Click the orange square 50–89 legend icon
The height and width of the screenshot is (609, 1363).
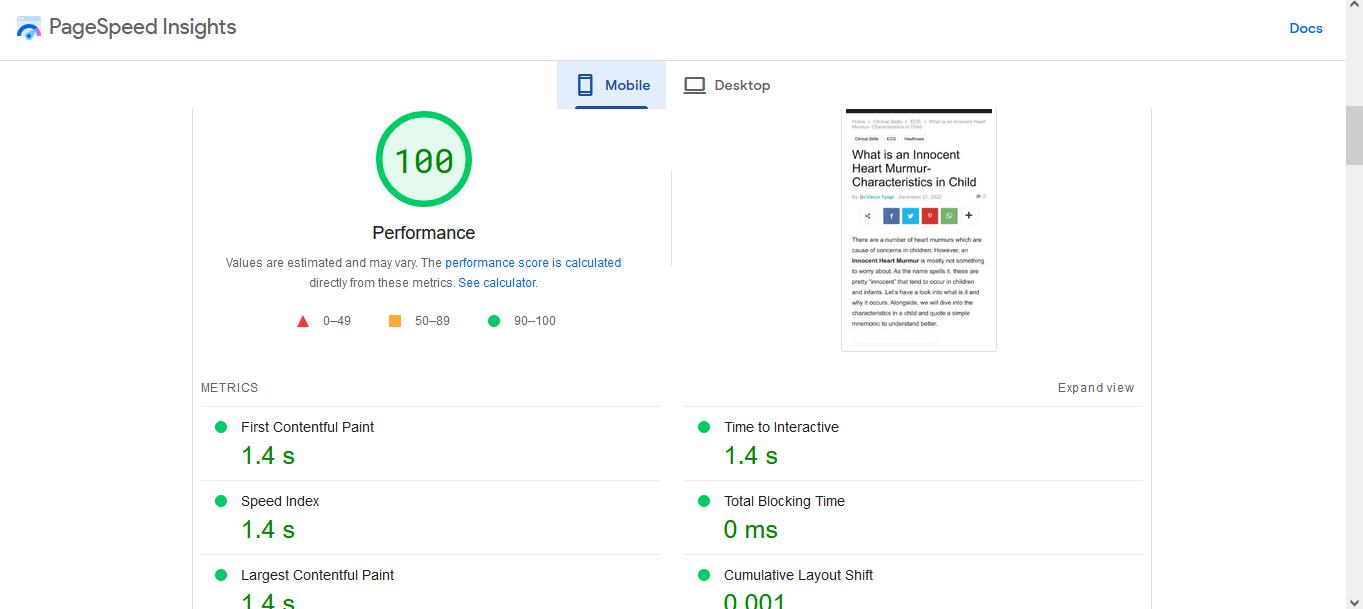coord(395,321)
